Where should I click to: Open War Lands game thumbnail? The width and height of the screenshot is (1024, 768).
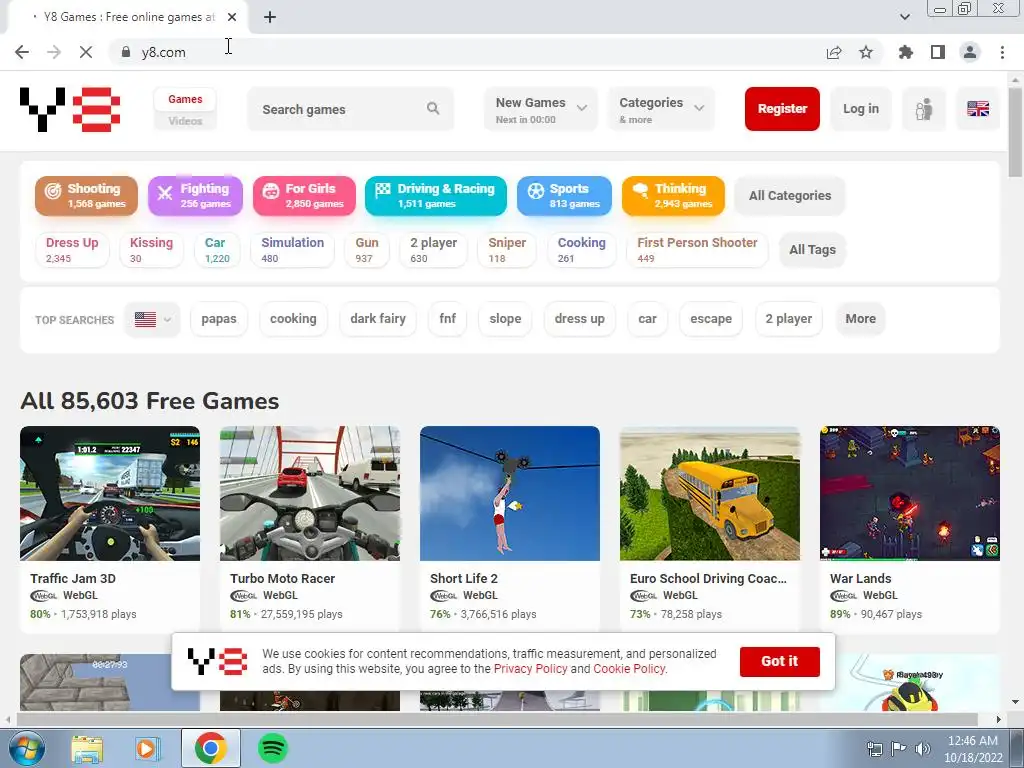[910, 493]
